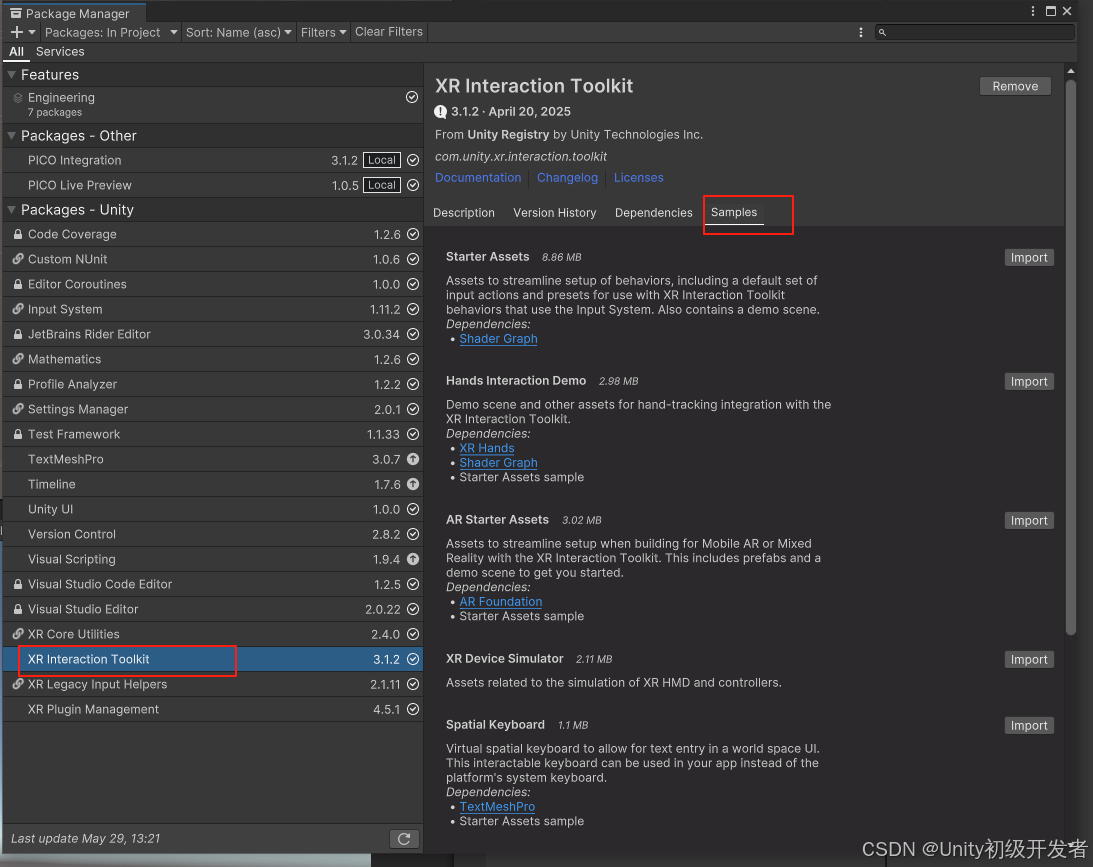Click the Settings Manager link icon
Screen dimensions: 1093x867
(17, 409)
